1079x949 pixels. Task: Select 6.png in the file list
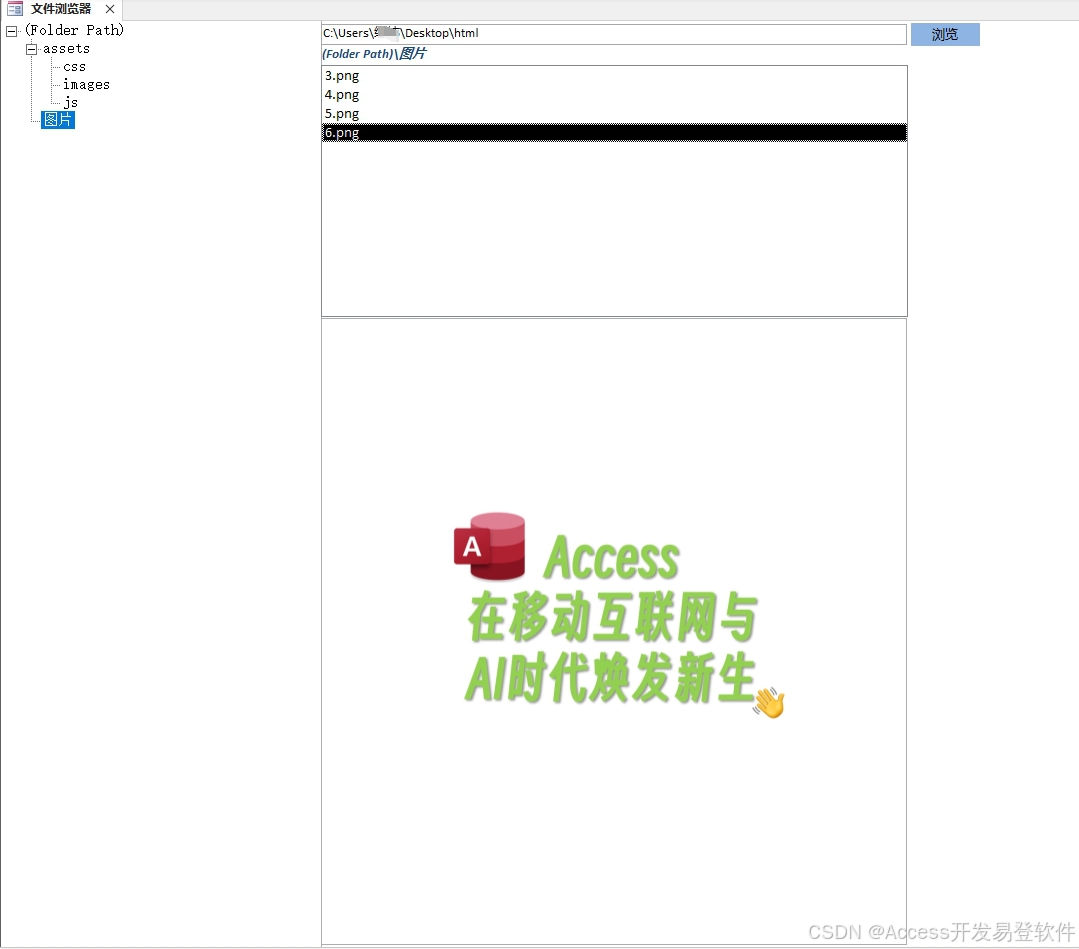coord(614,132)
